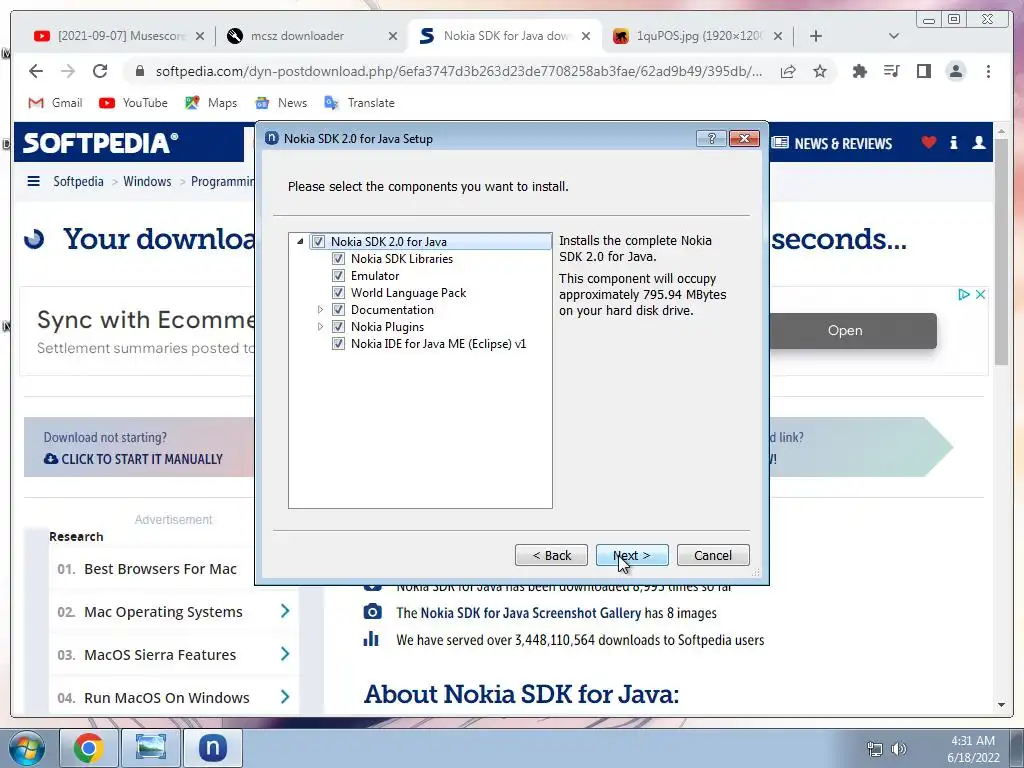The image size is (1024, 768).
Task: Click the page vertical scrollbar thumb
Action: click(x=1001, y=251)
